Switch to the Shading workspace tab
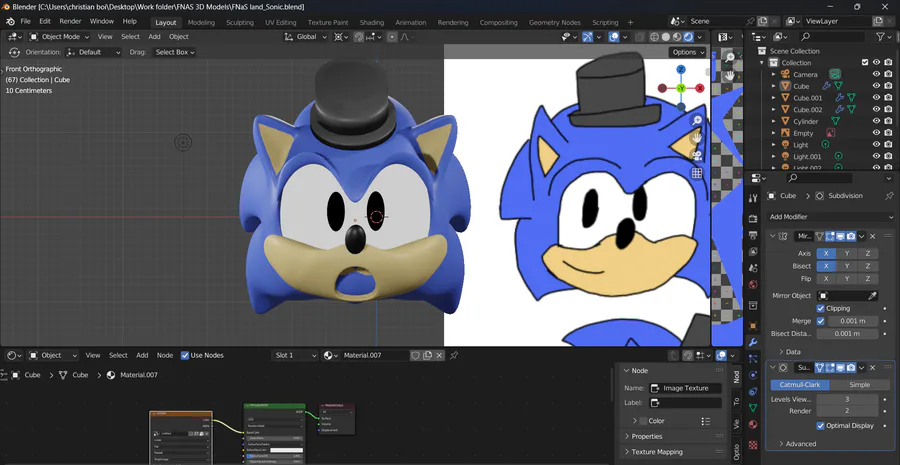The image size is (900, 465). point(371,22)
